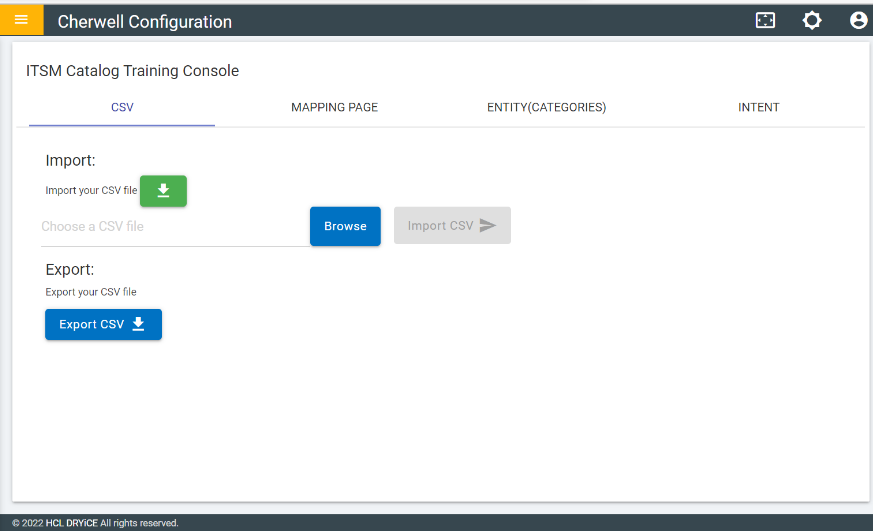The height and width of the screenshot is (531, 873).
Task: Click the Import: section heading
Action: tap(70, 160)
